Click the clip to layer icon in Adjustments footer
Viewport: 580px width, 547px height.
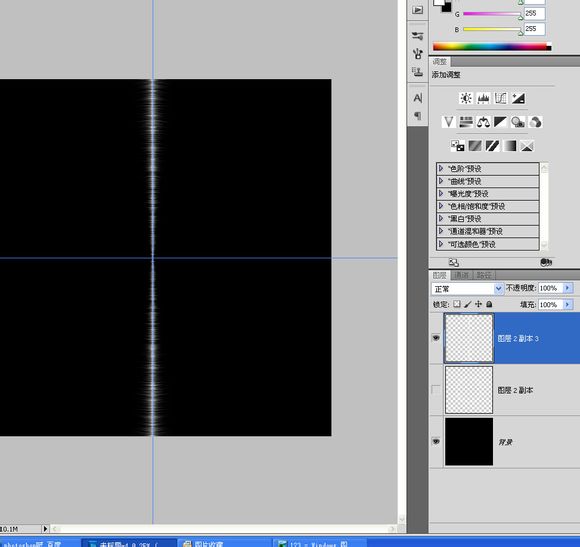point(546,262)
